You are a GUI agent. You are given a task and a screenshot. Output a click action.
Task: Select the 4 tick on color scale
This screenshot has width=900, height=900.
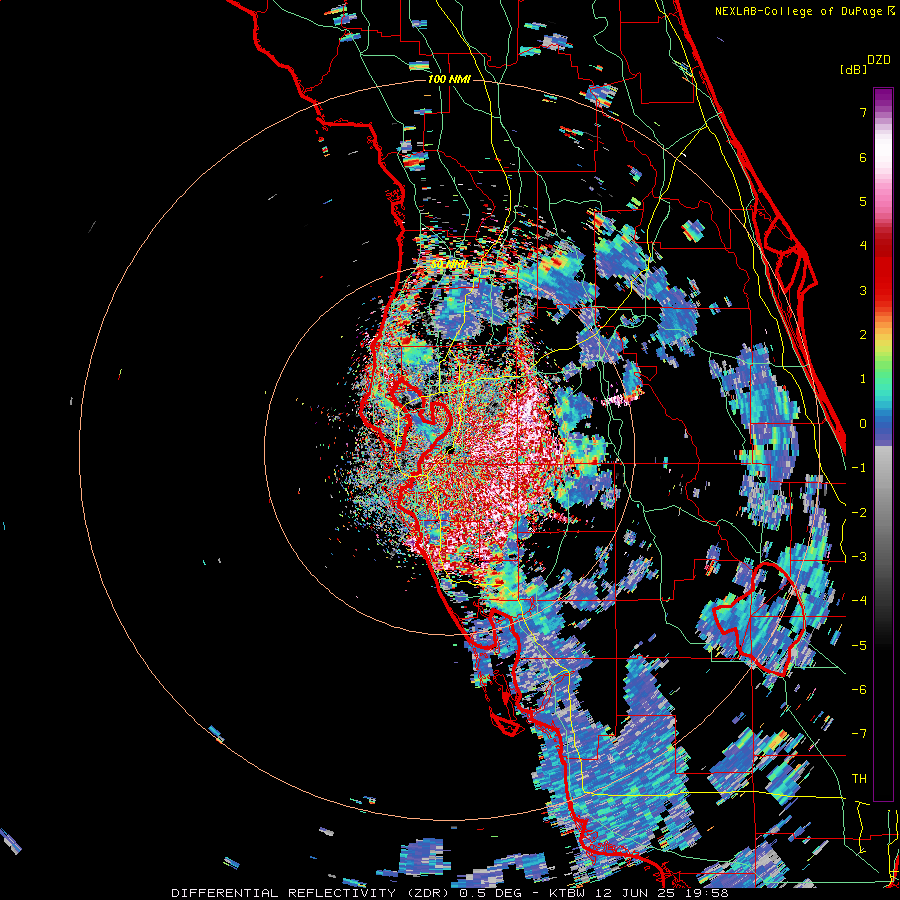pyautogui.click(x=863, y=246)
